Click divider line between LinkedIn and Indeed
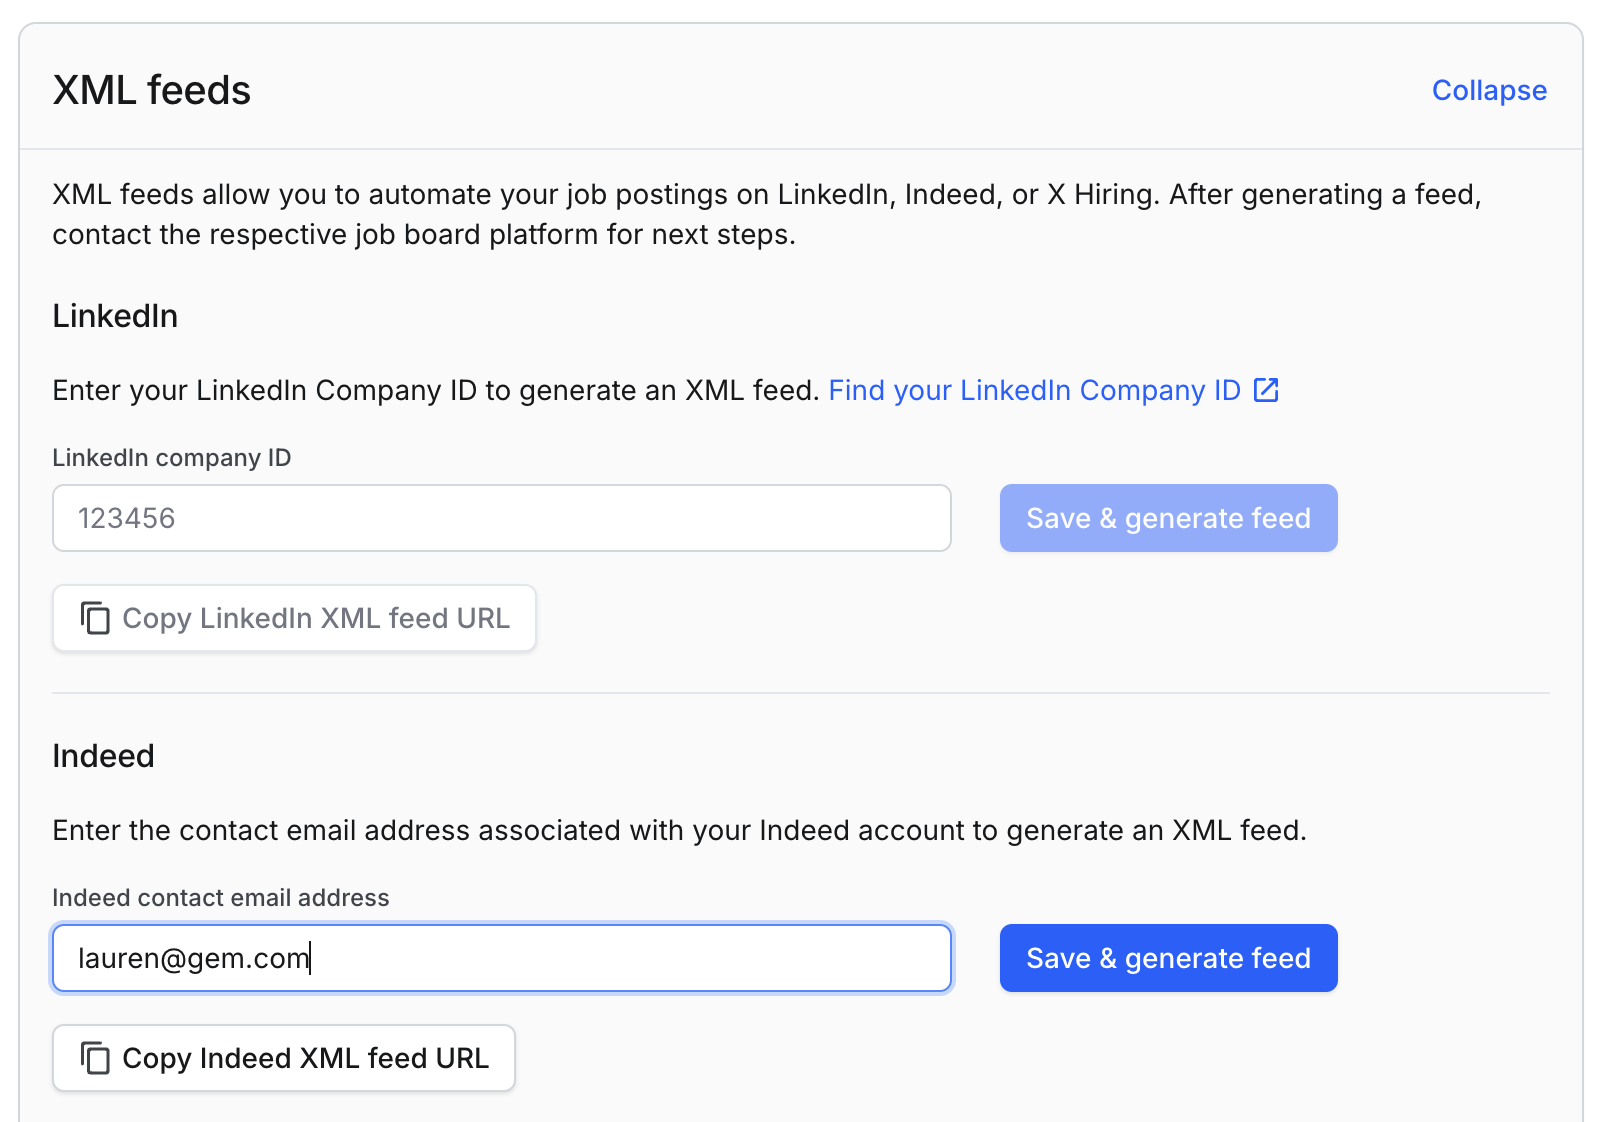 801,693
